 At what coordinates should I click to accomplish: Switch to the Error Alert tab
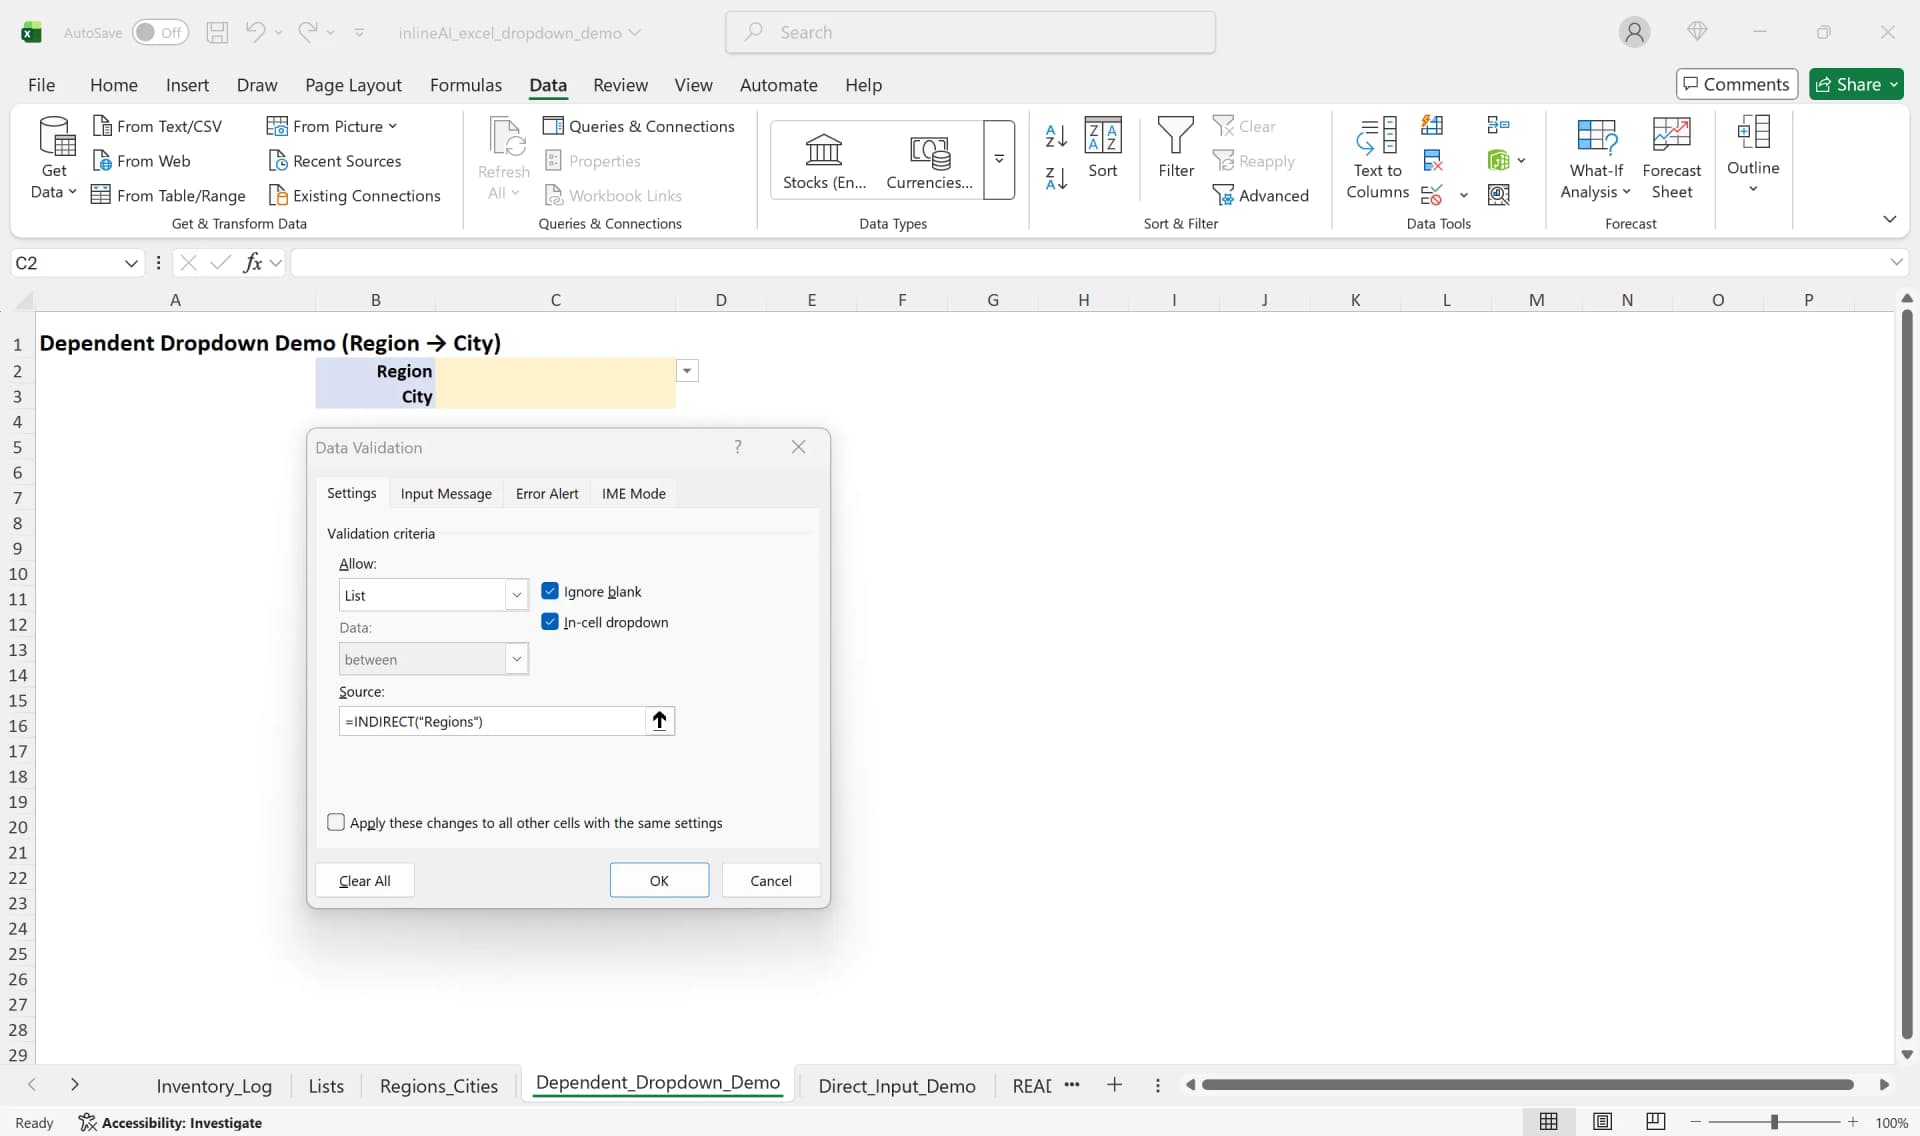pyautogui.click(x=546, y=493)
